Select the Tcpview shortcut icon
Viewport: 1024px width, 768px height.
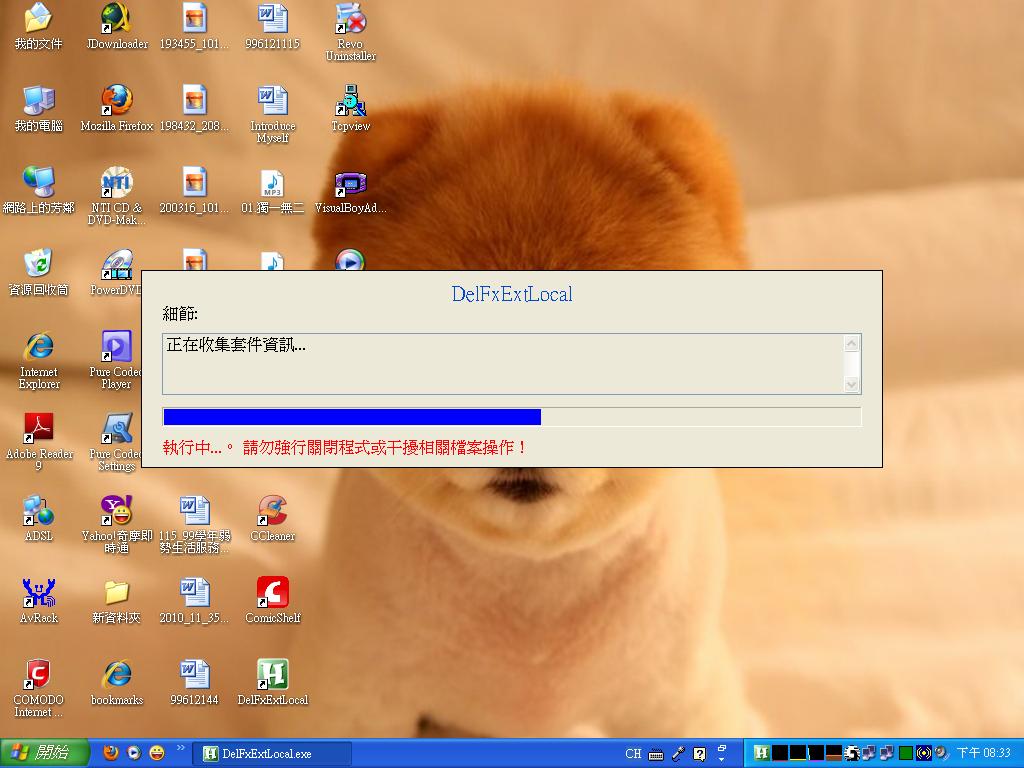351,109
